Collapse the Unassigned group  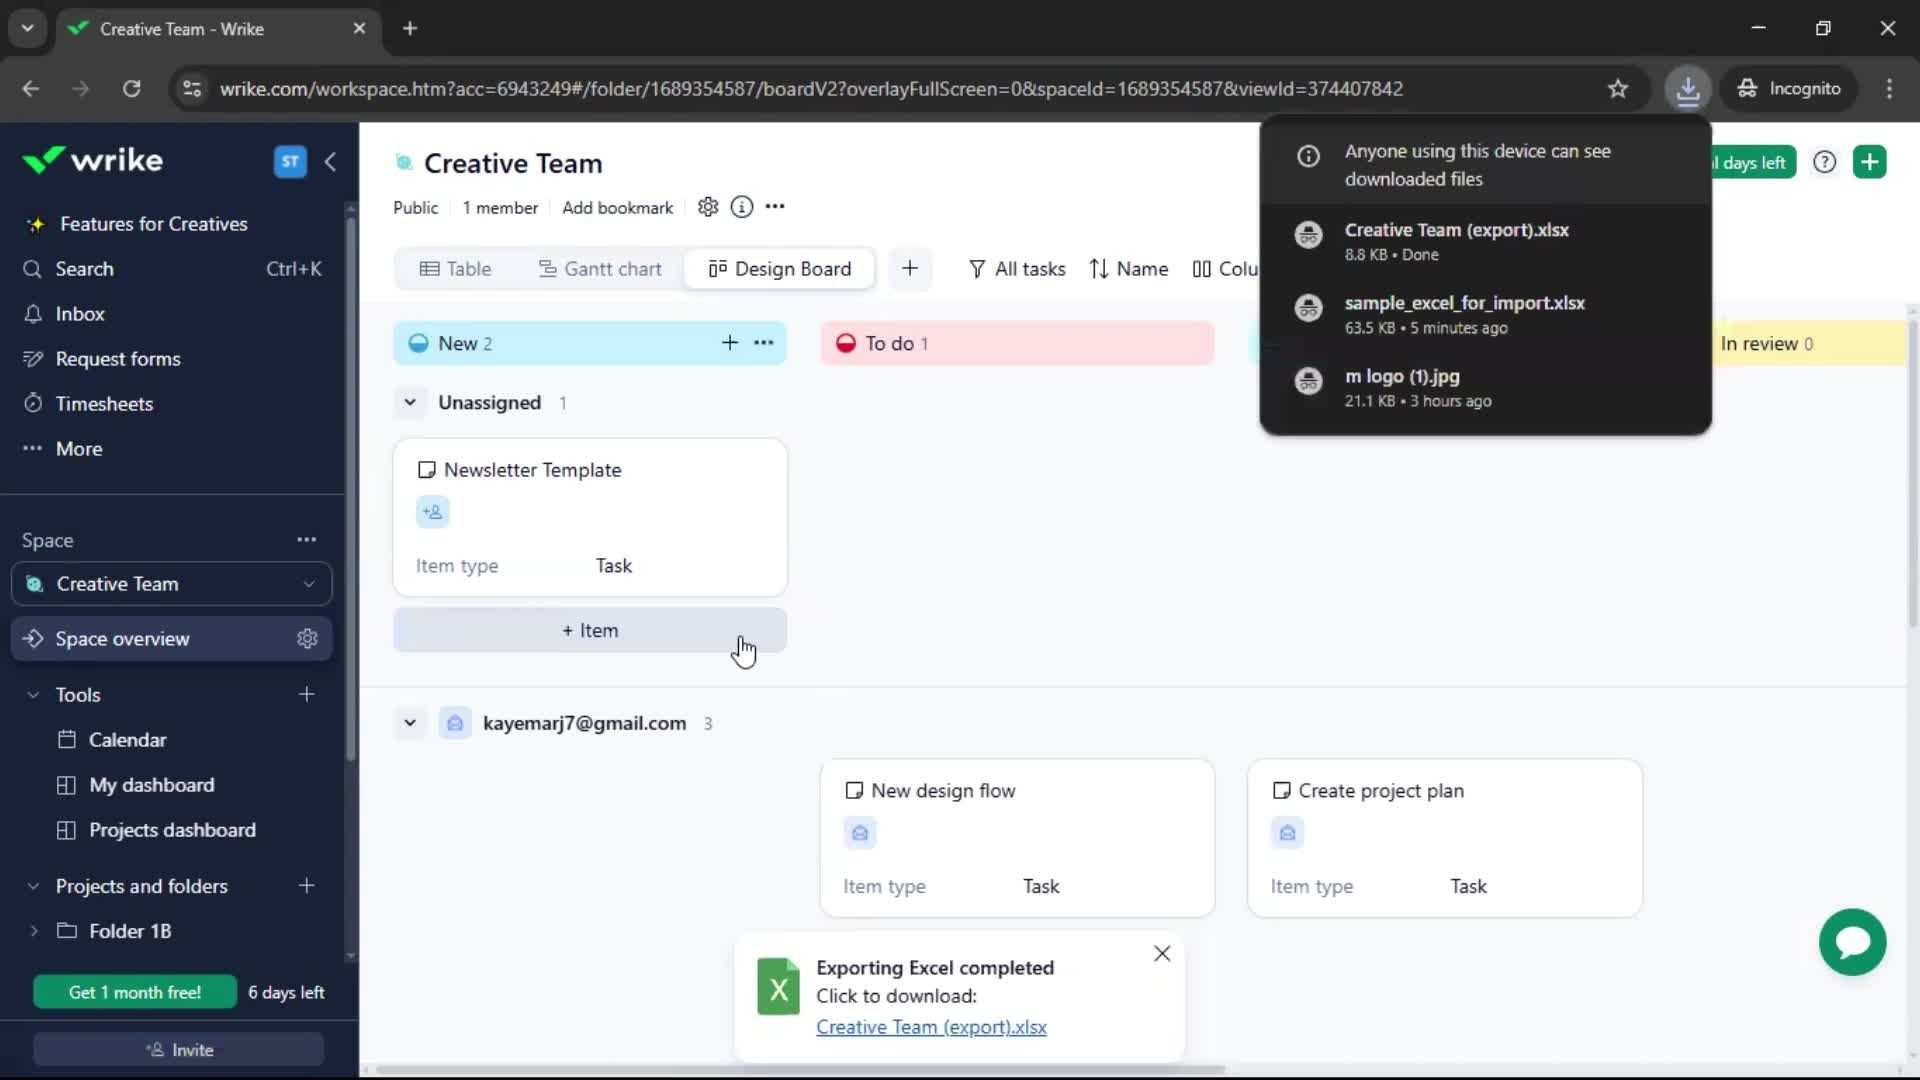(410, 403)
